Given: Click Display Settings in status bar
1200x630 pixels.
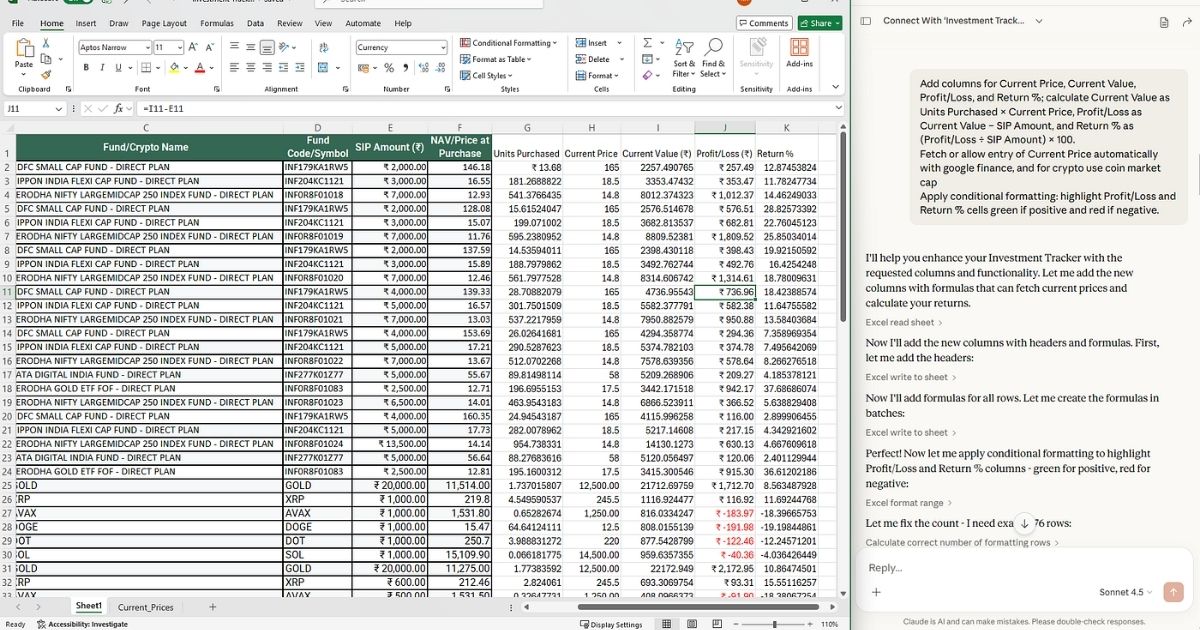Looking at the screenshot, I should coord(610,624).
